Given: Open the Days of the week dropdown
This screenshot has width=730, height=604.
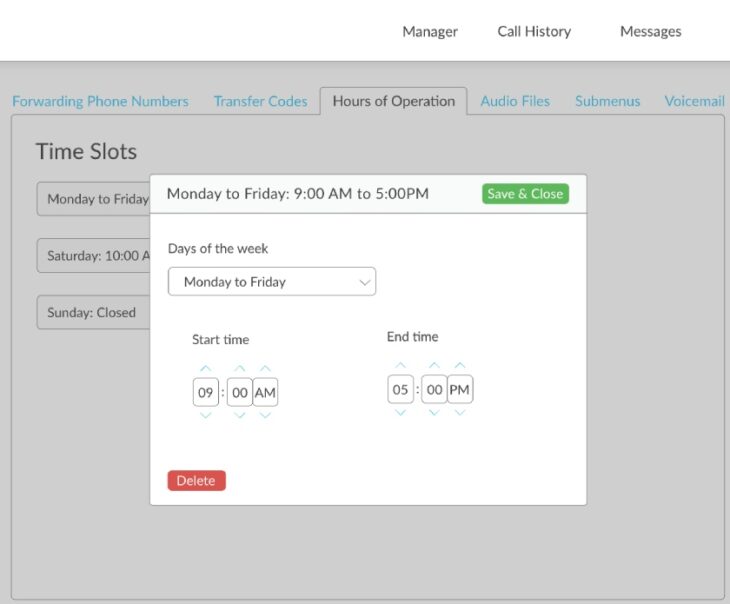Looking at the screenshot, I should (272, 282).
